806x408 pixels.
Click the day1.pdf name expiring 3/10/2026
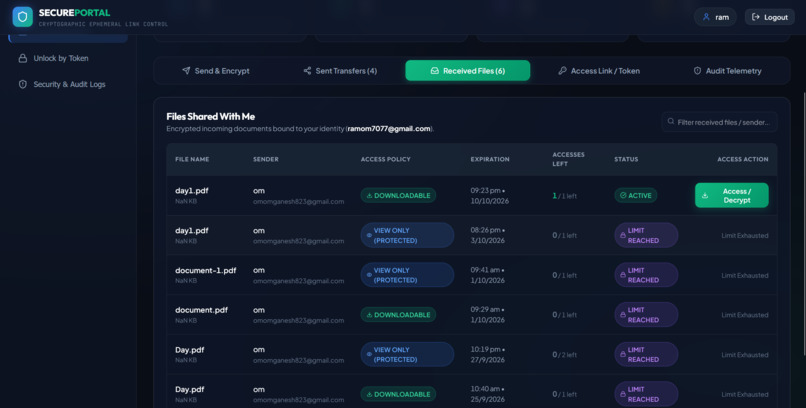pos(192,231)
